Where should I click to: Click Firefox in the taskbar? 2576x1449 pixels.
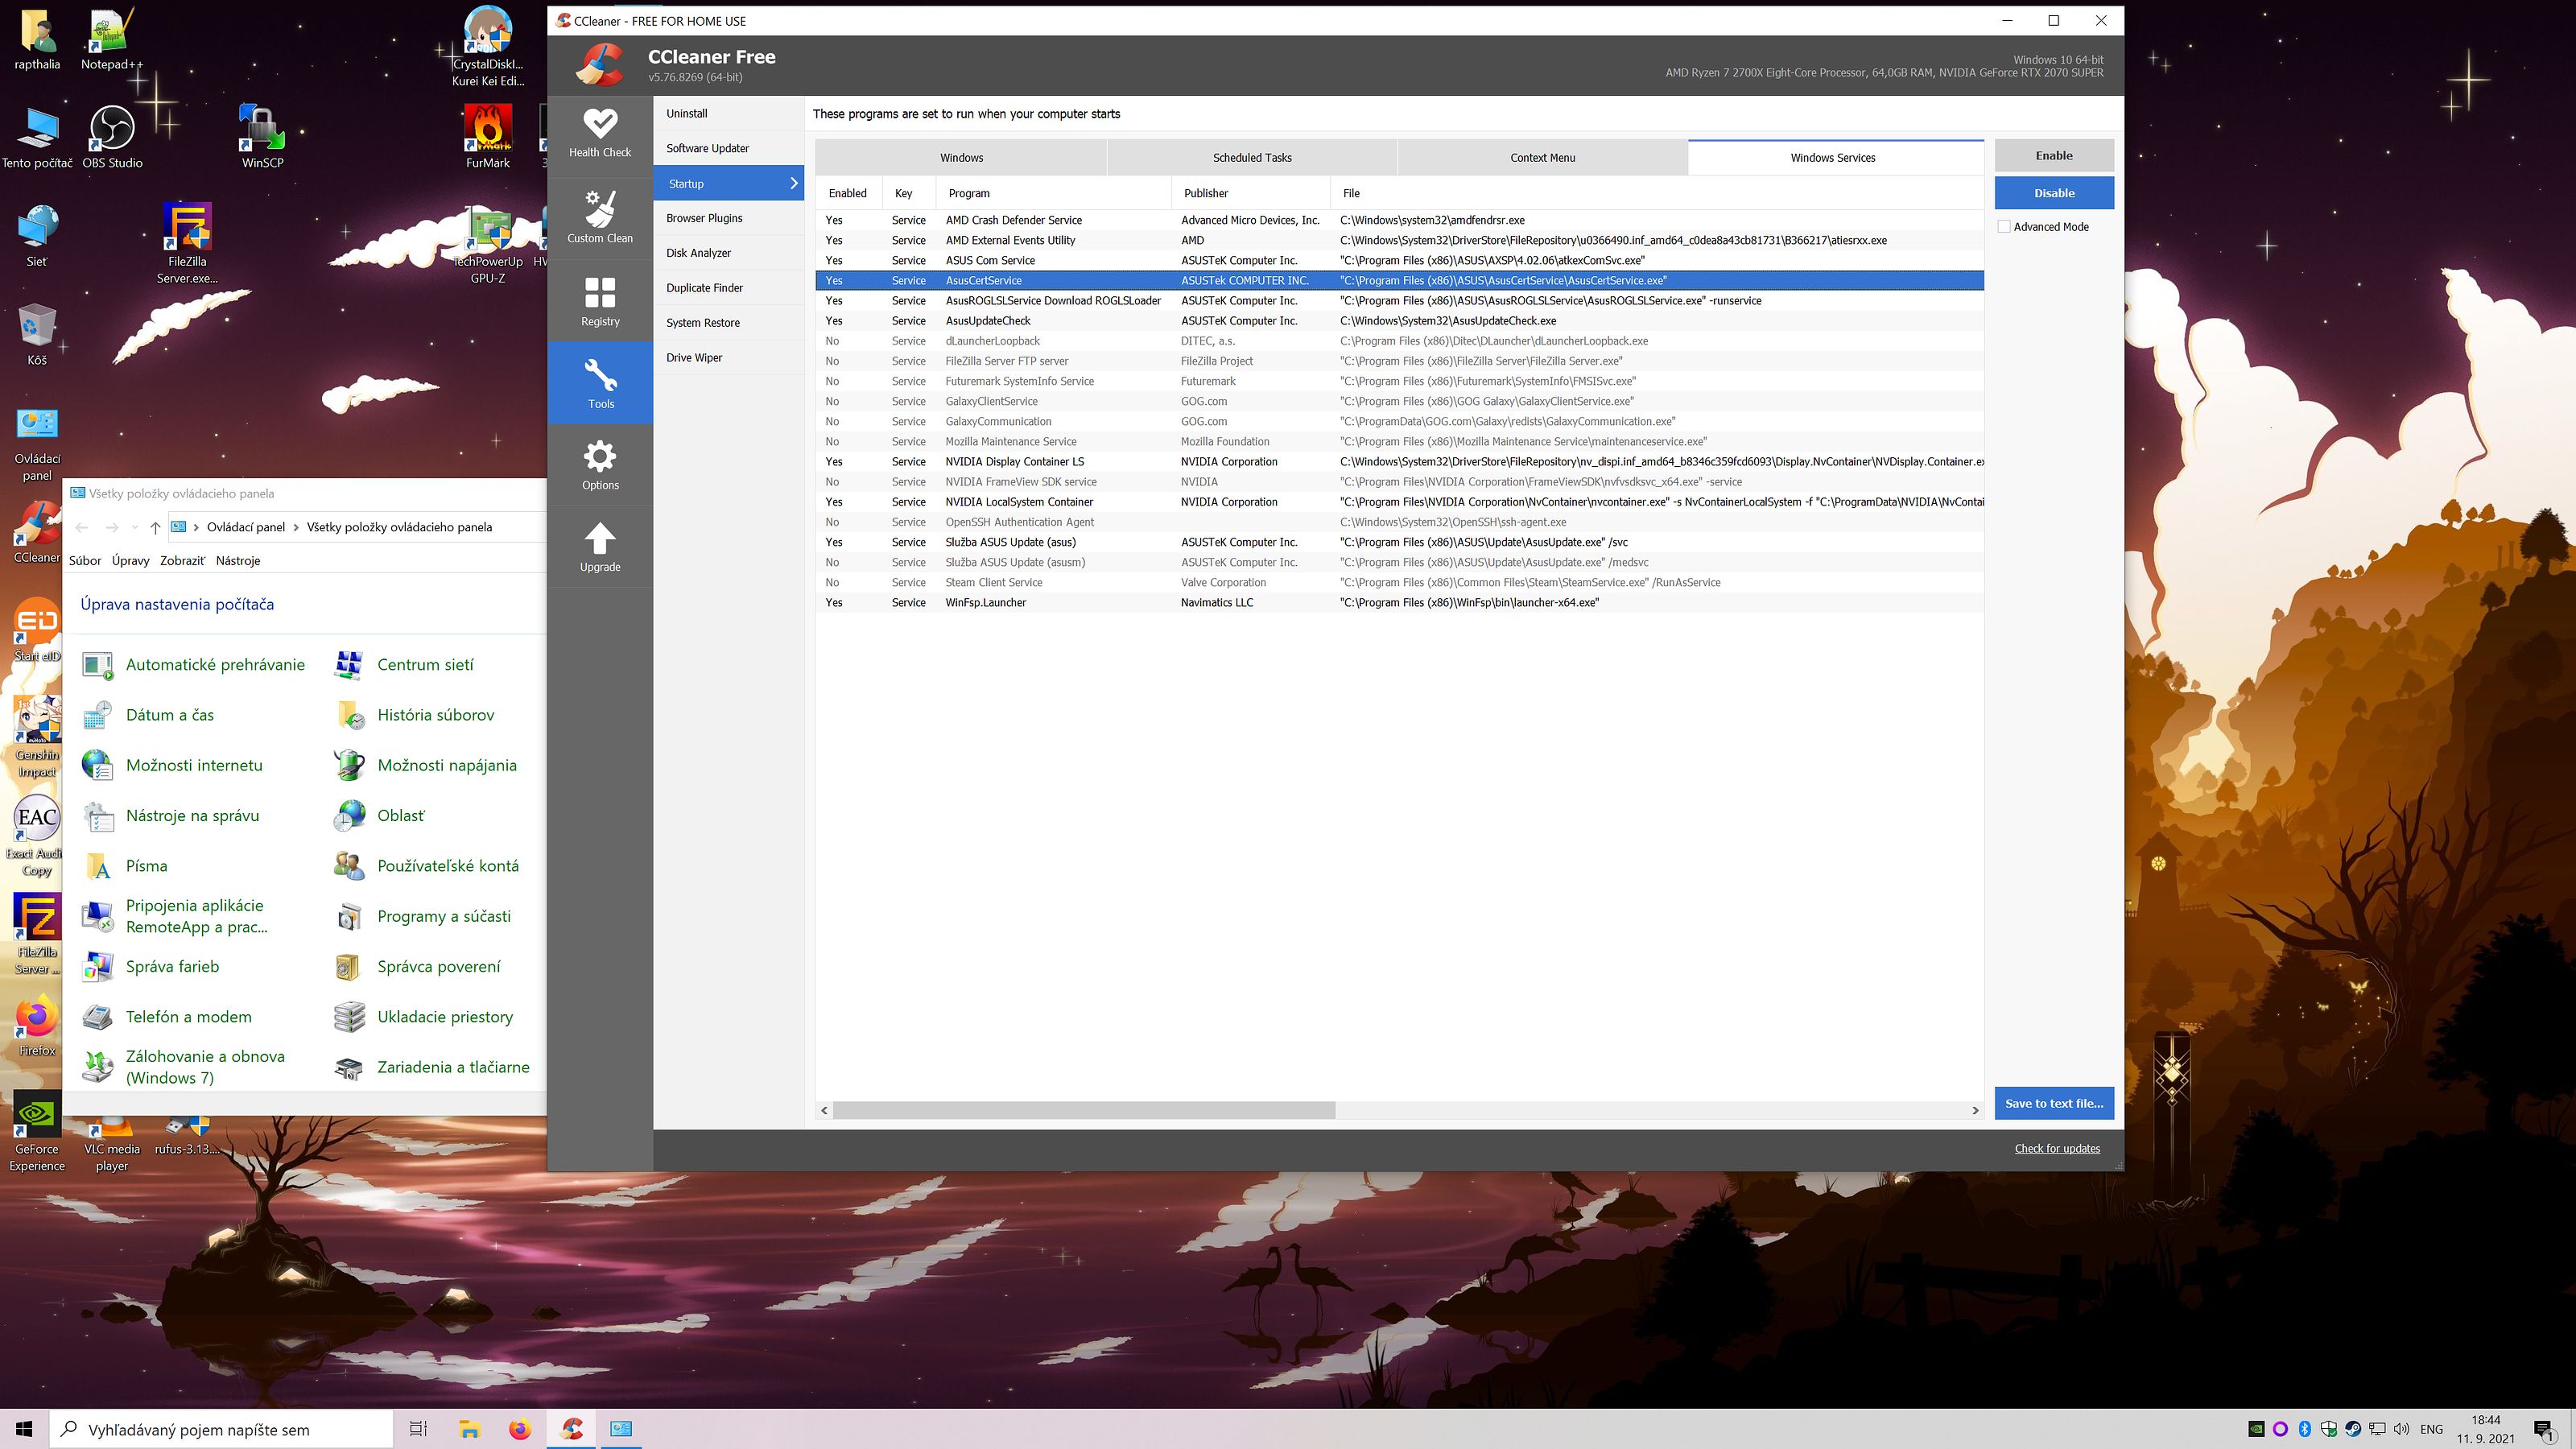click(x=520, y=1429)
